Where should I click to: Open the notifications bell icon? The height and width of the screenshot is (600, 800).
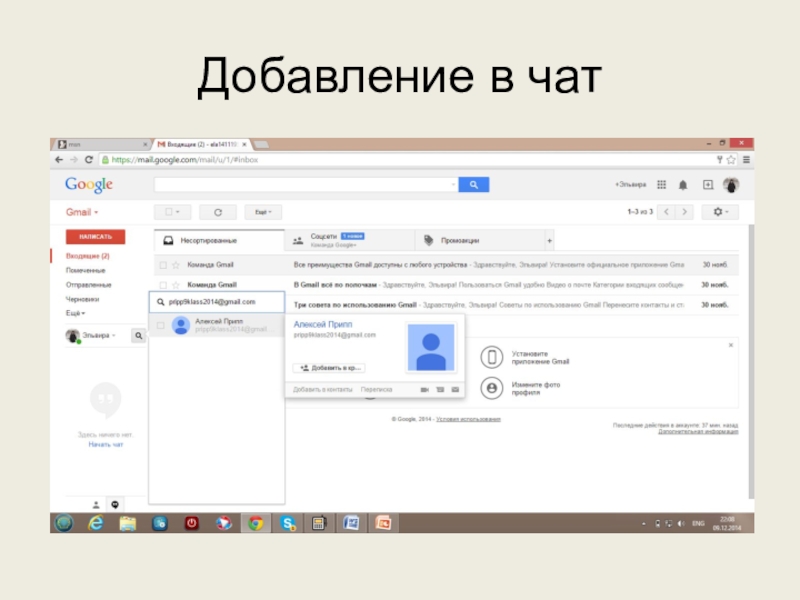click(x=683, y=185)
